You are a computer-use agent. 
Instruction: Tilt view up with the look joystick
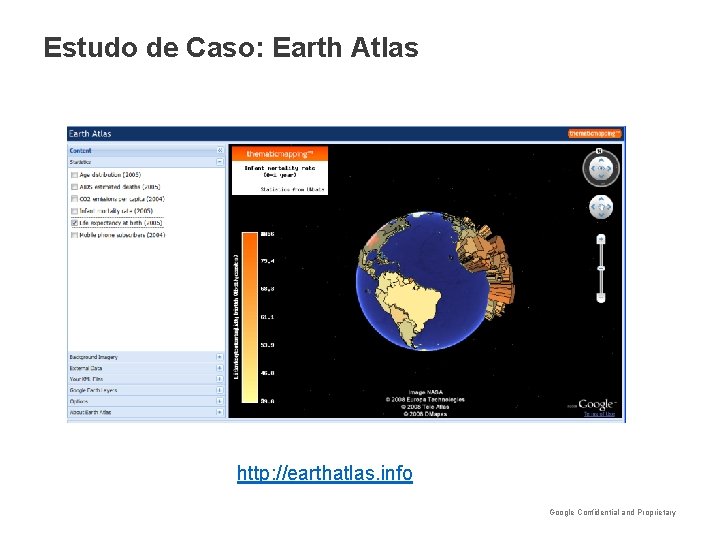click(601, 161)
